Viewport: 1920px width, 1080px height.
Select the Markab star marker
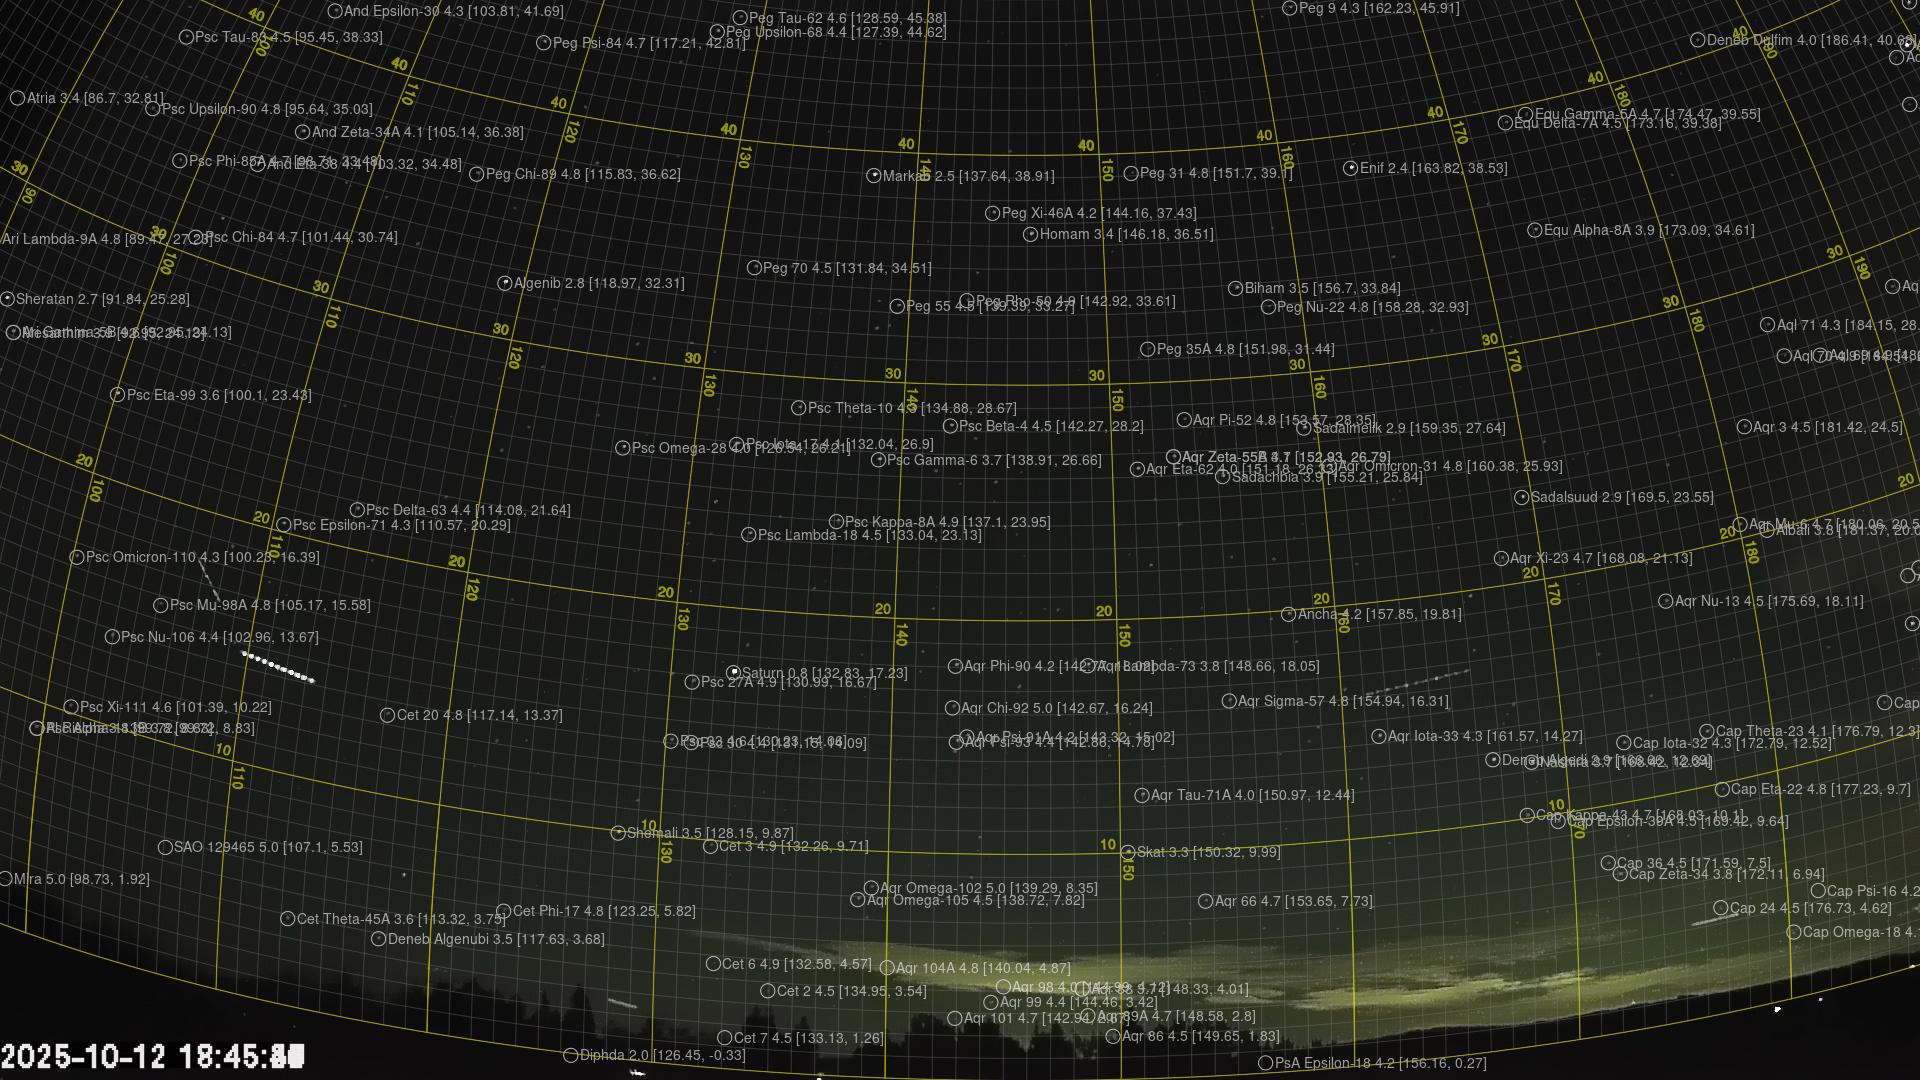point(873,176)
